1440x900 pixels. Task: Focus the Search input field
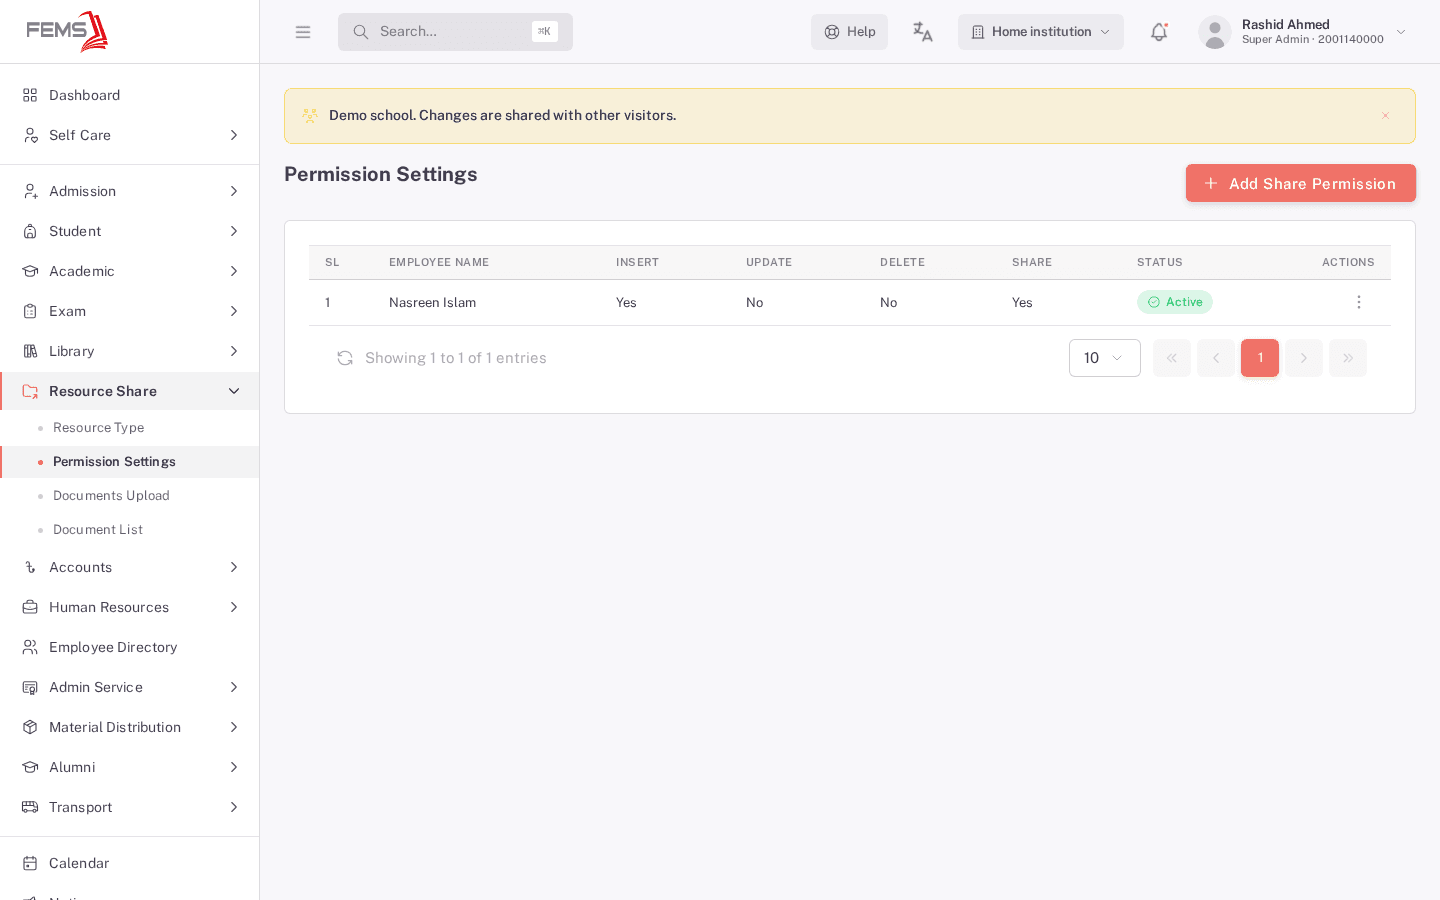(455, 32)
